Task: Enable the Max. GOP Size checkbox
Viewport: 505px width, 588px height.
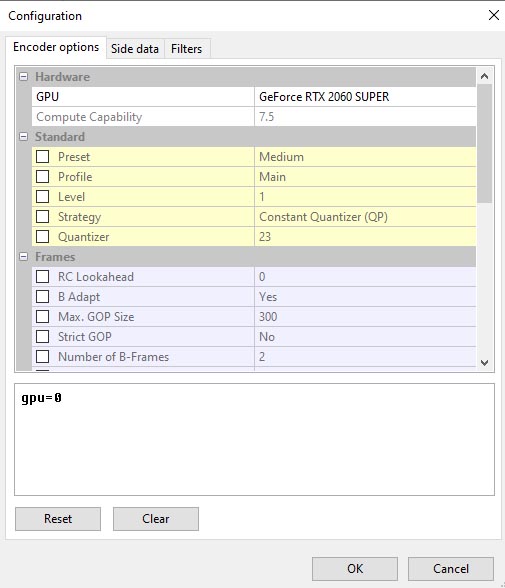Action: point(42,316)
